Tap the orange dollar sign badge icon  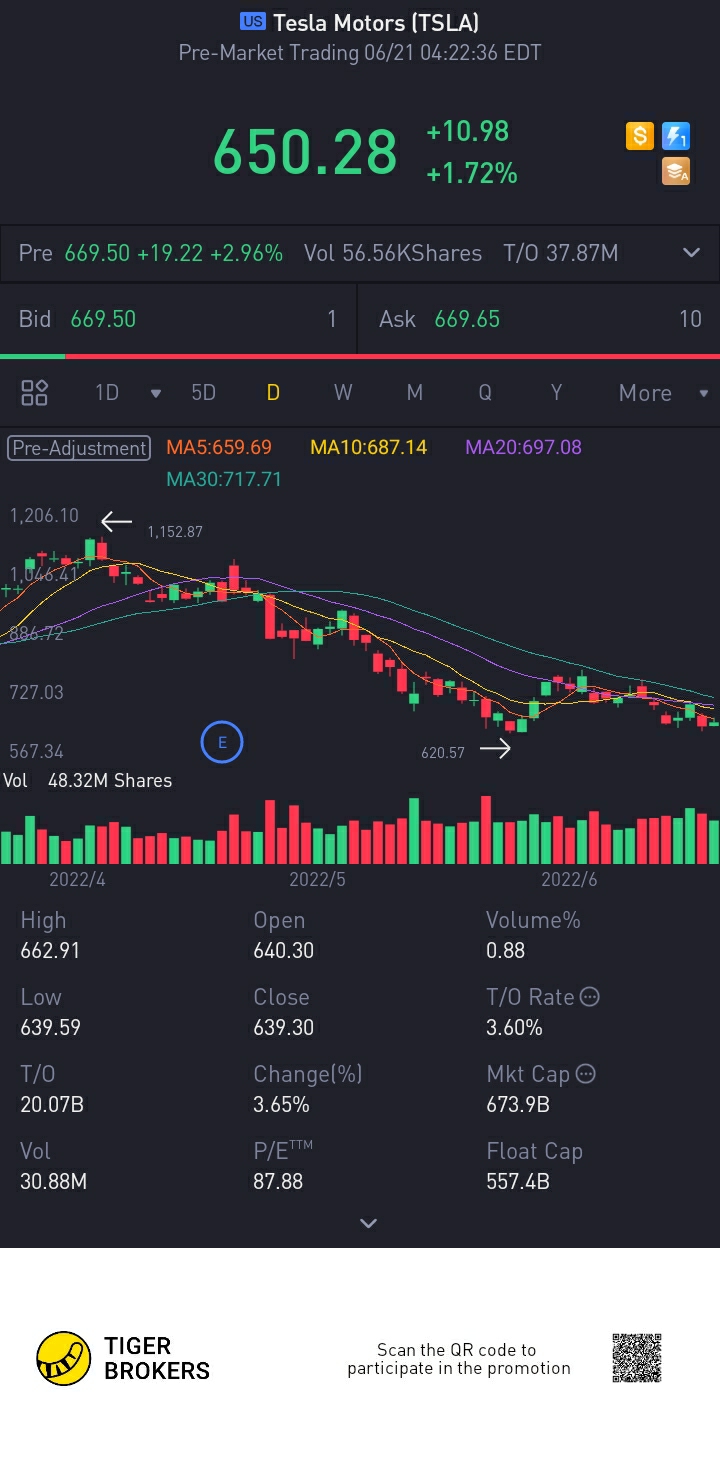click(640, 136)
